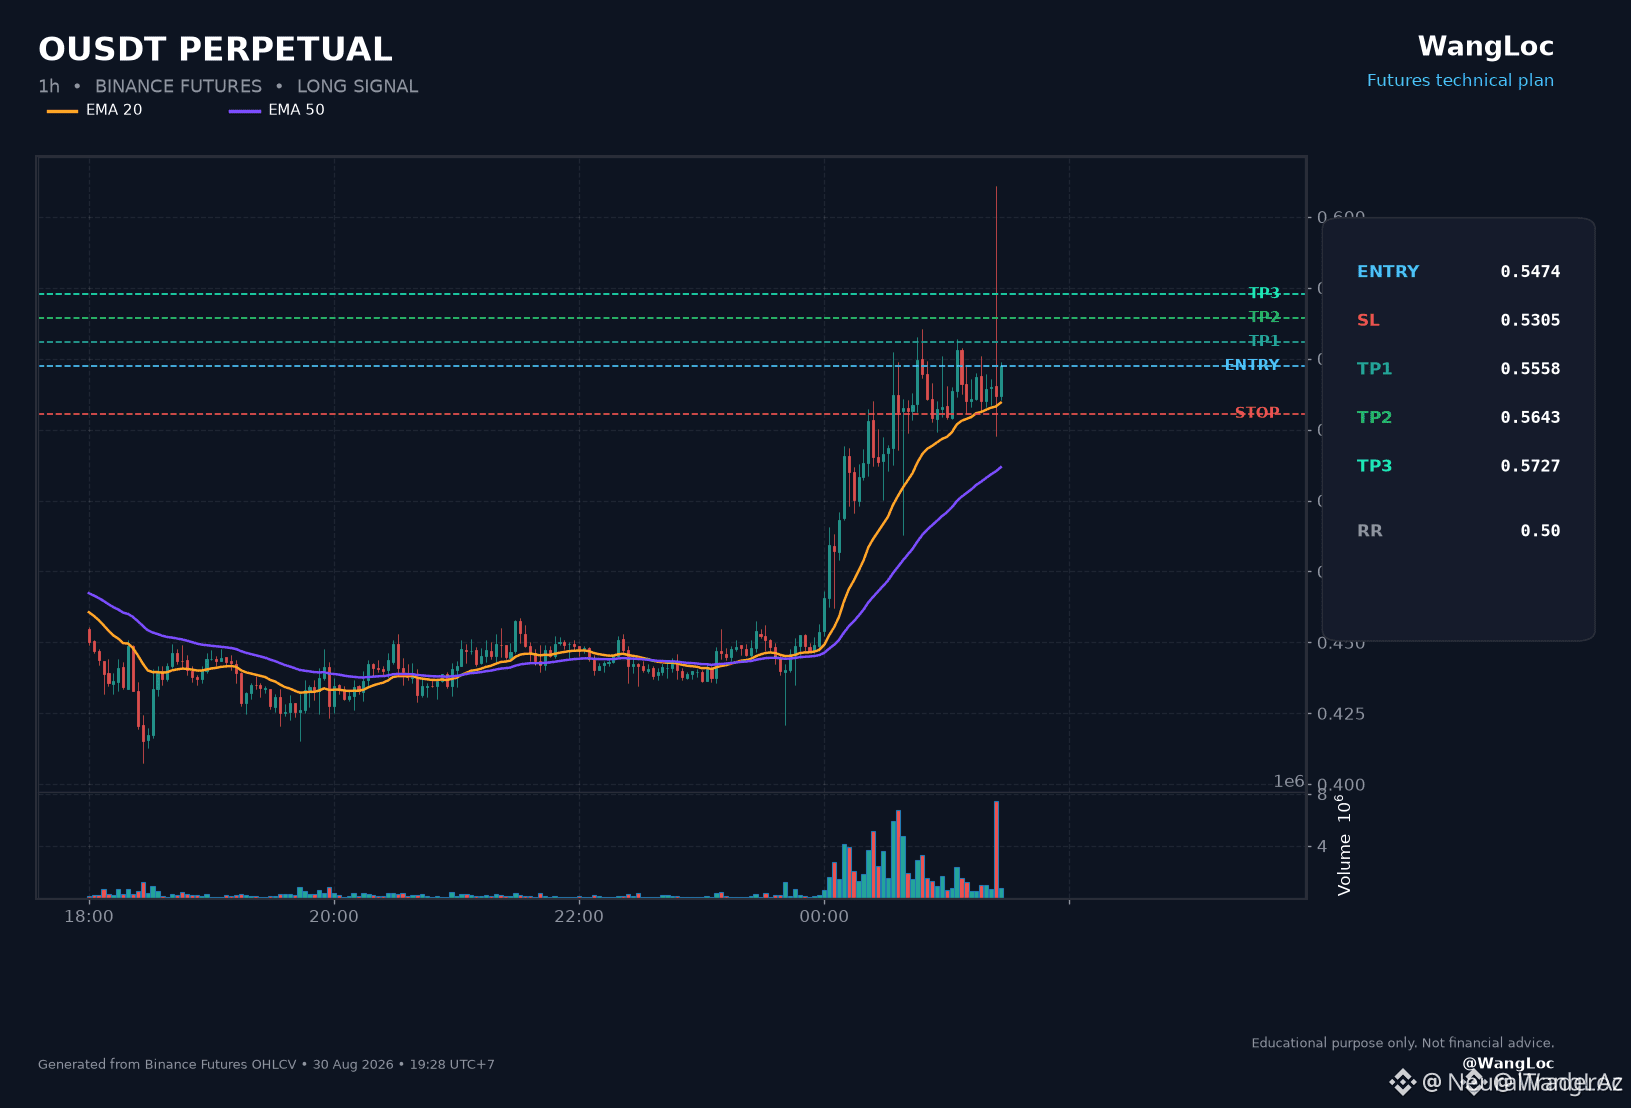Select the TP1 value 0.5558

(1530, 369)
